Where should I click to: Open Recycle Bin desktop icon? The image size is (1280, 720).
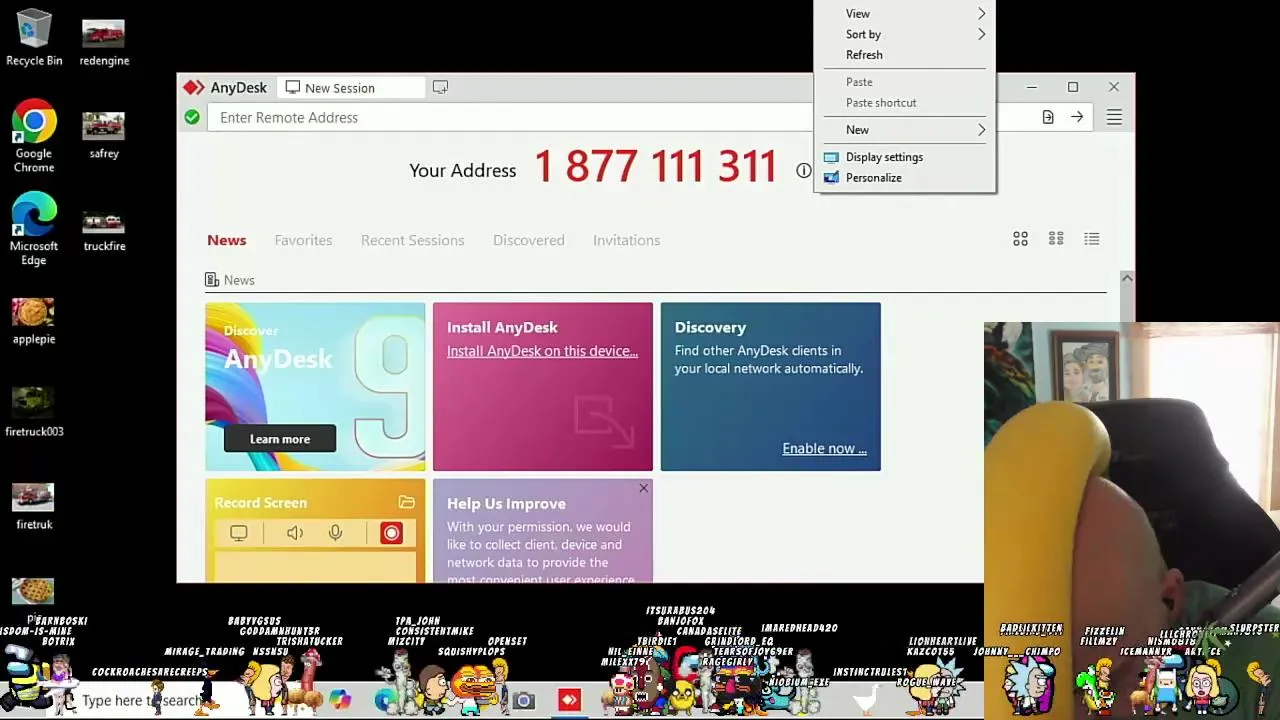[x=34, y=38]
